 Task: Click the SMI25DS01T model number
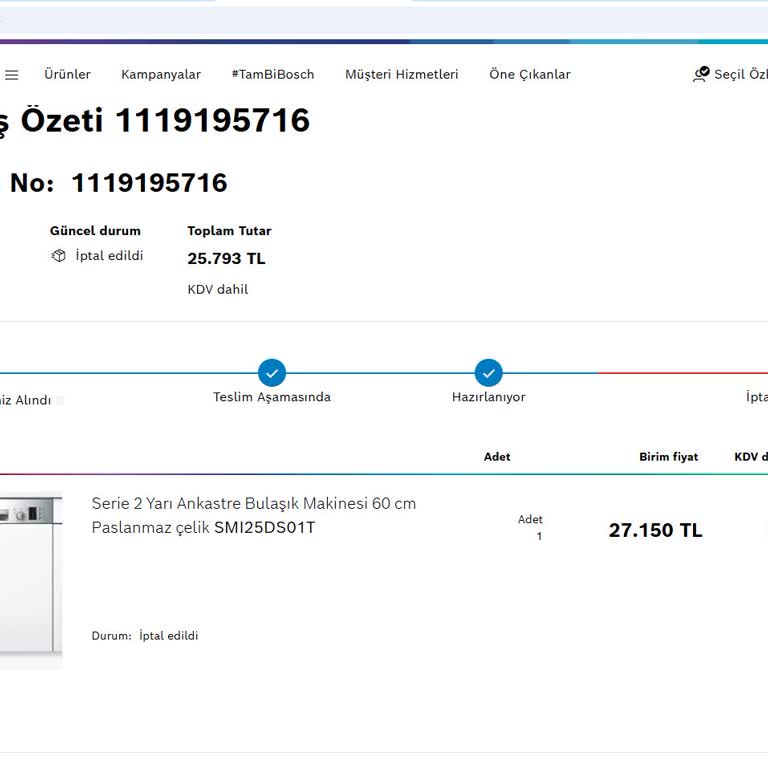[x=264, y=528]
